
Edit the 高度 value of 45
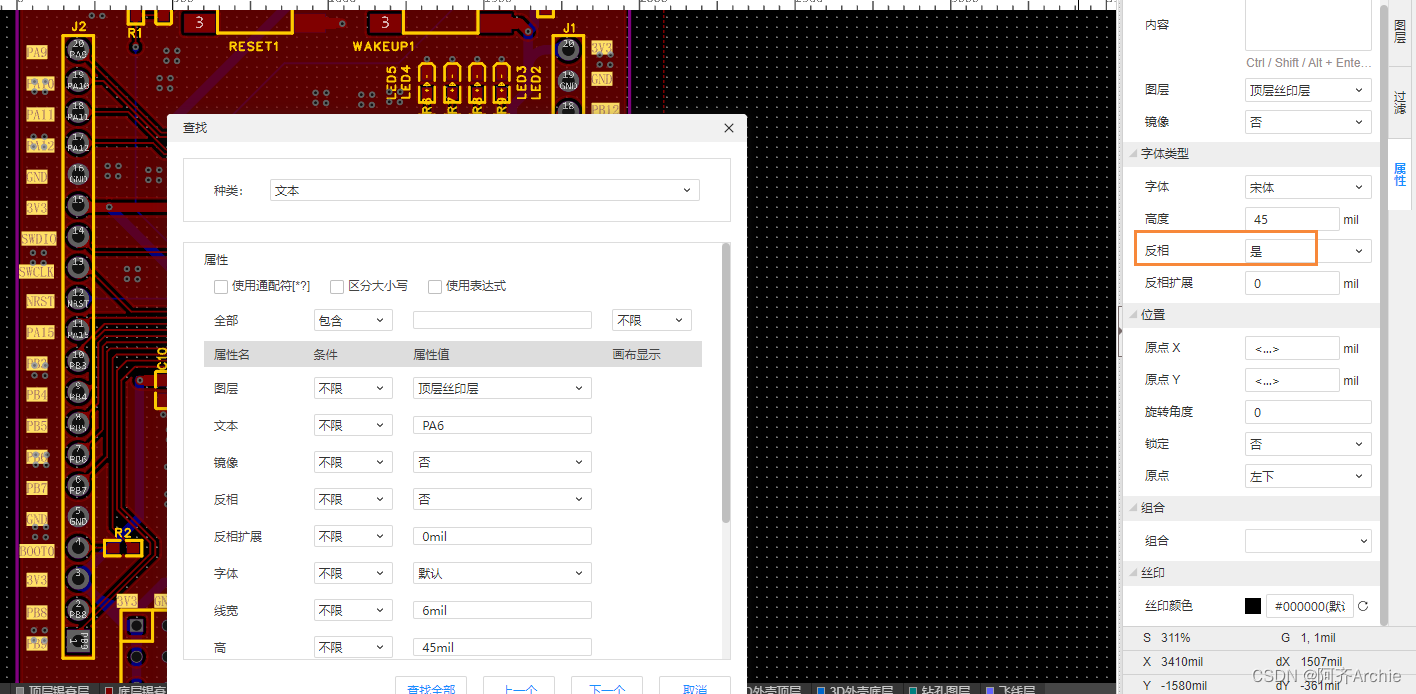coord(1291,218)
